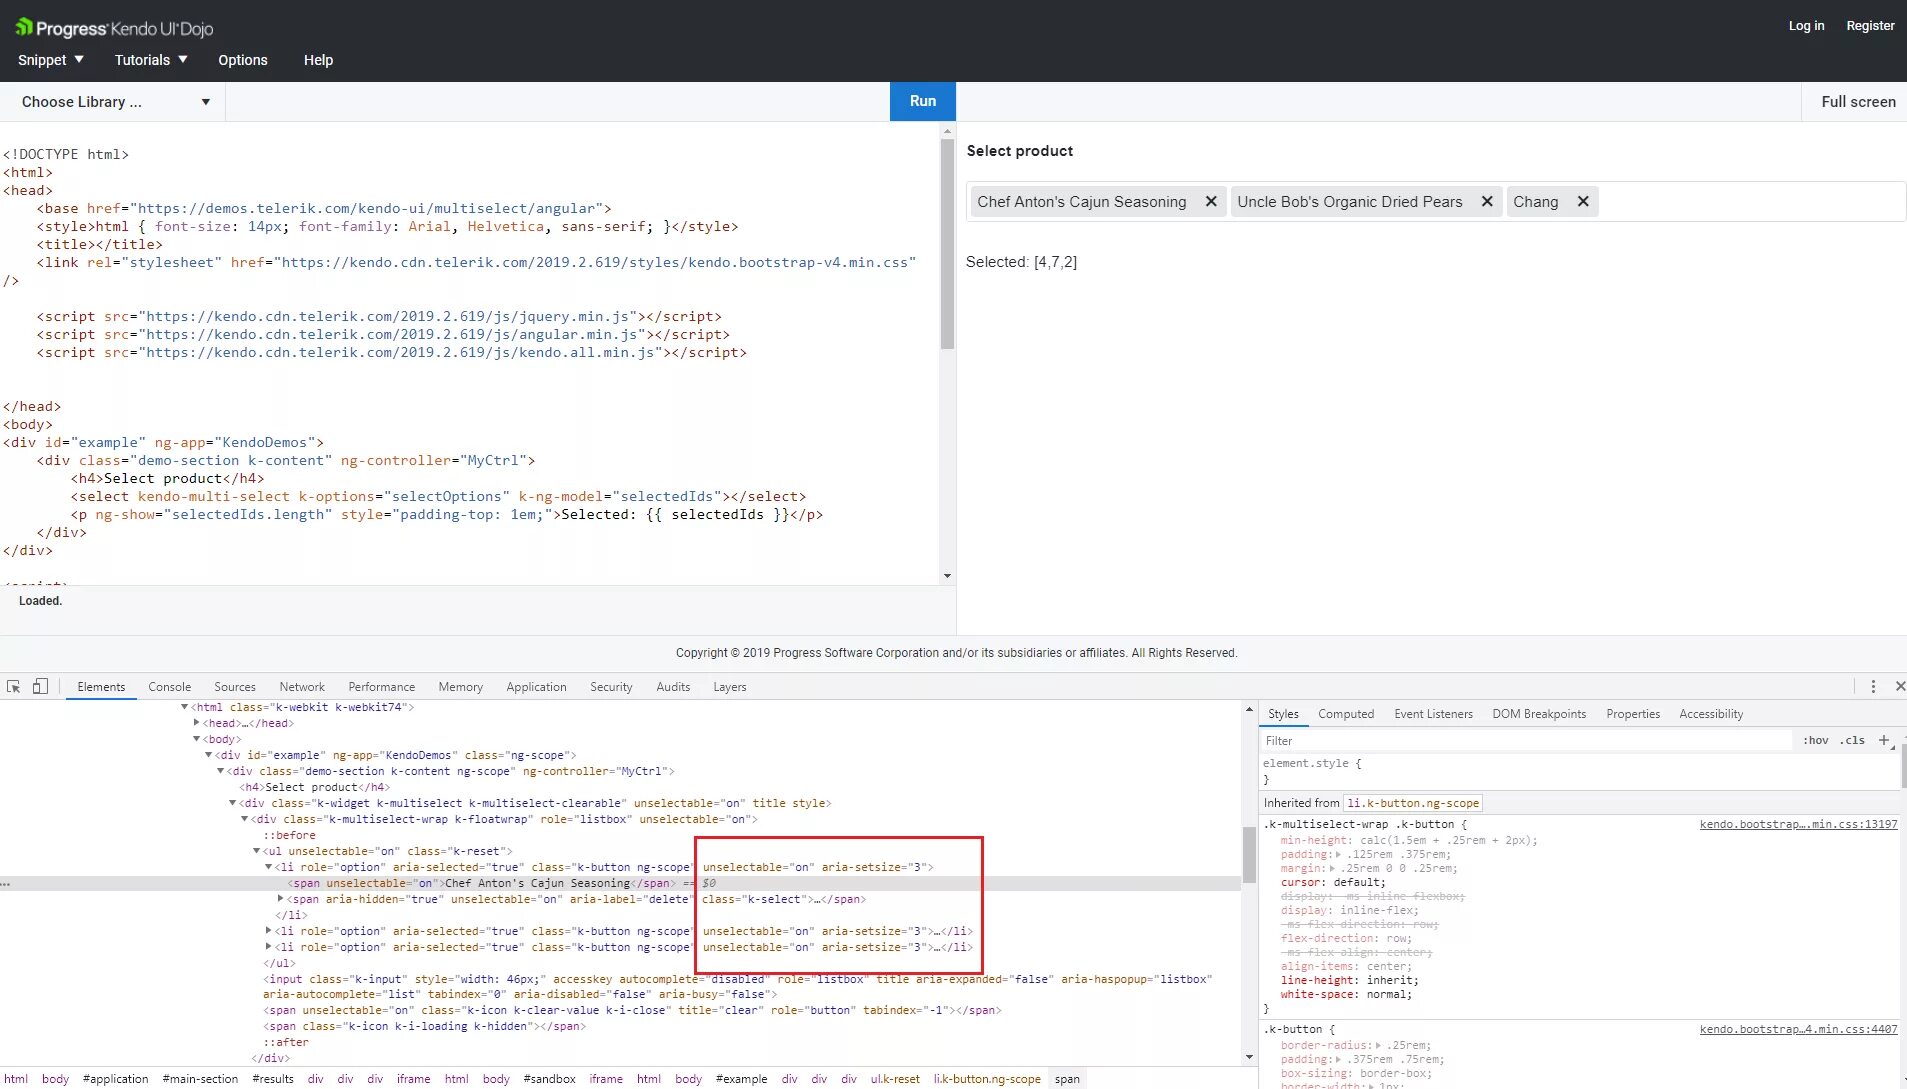Open the DOM Breakpoints tab
Screen dimensions: 1907x1089
[1540, 714]
